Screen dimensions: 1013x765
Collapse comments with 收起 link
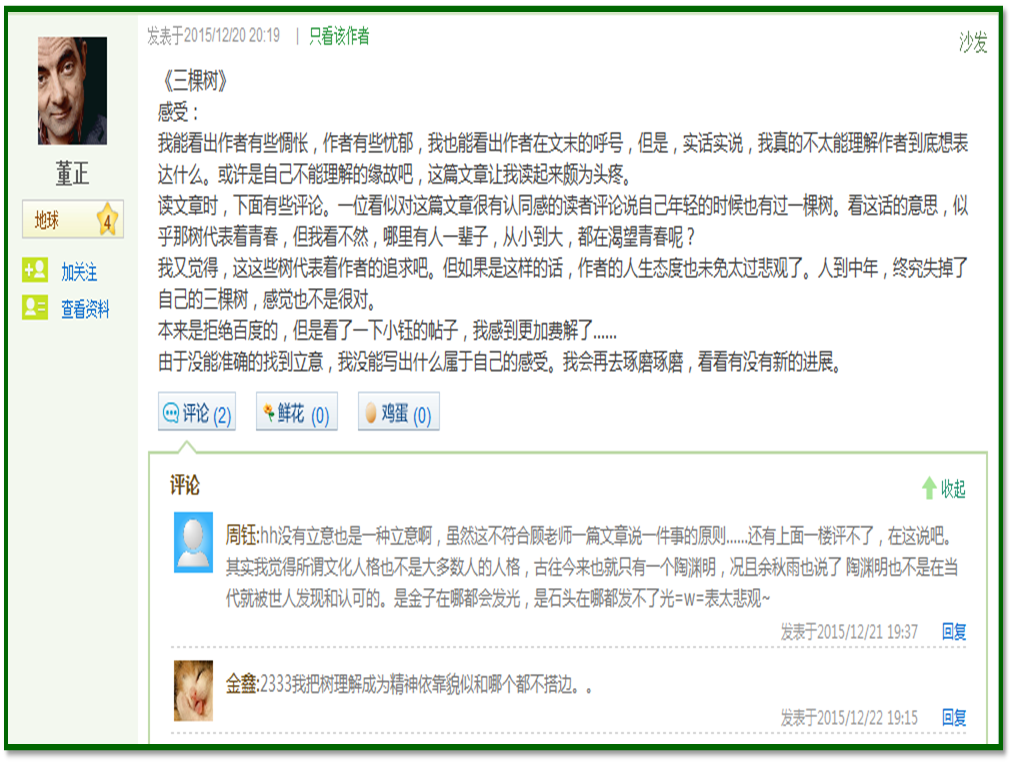pos(953,489)
